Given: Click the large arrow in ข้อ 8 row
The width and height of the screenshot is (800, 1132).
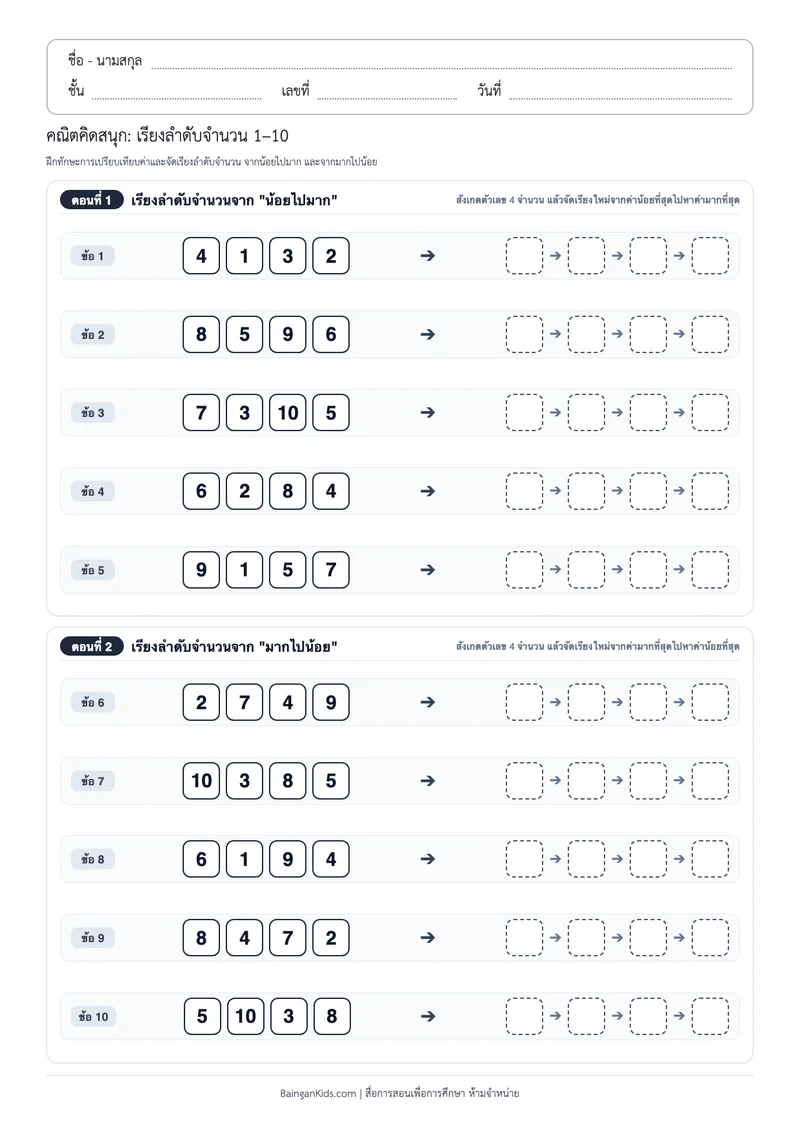Looking at the screenshot, I should click(x=427, y=859).
